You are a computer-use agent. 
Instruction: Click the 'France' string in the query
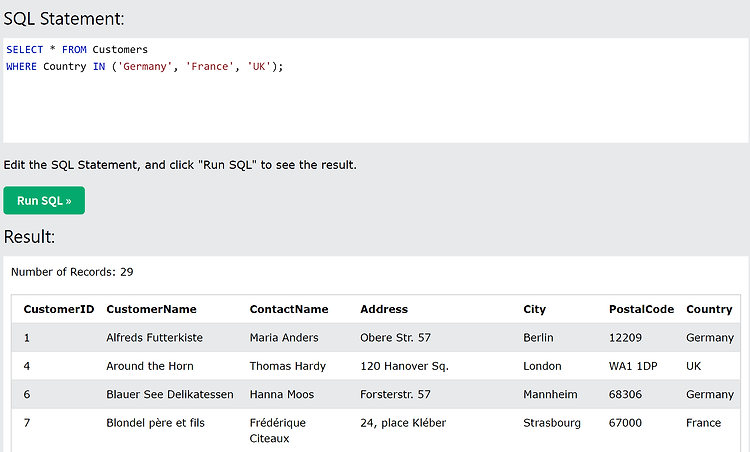tap(210, 66)
